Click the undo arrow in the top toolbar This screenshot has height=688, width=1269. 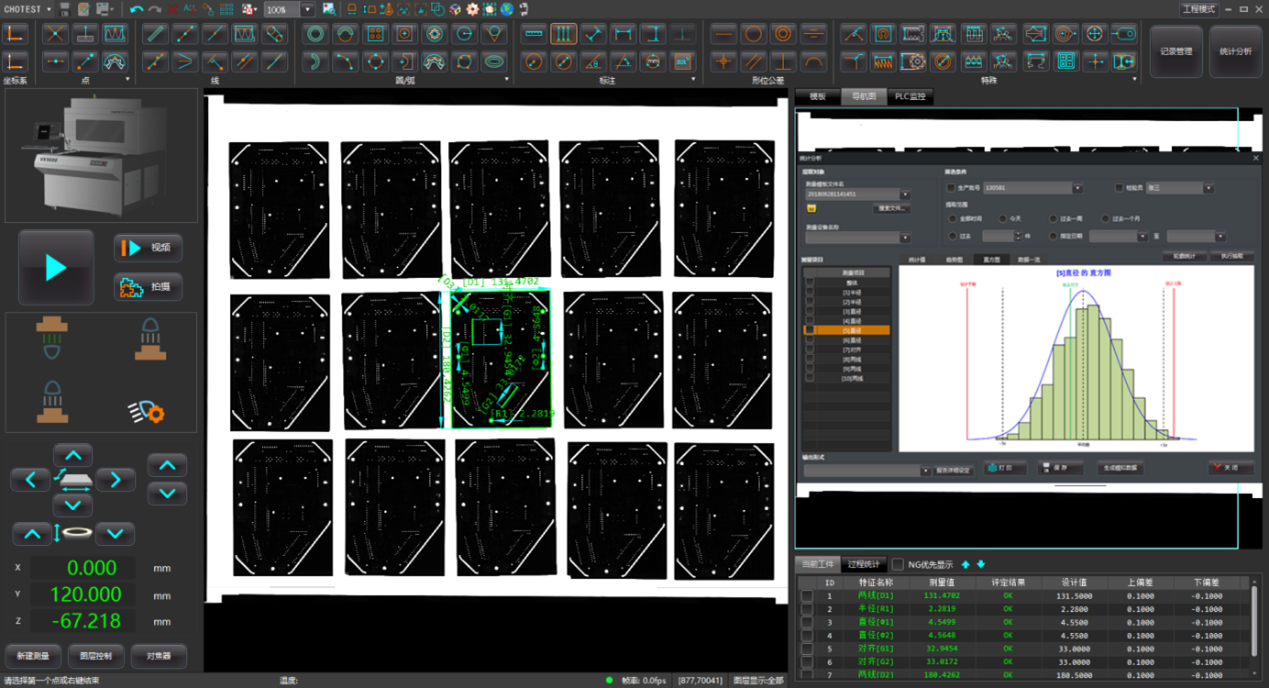pyautogui.click(x=137, y=9)
